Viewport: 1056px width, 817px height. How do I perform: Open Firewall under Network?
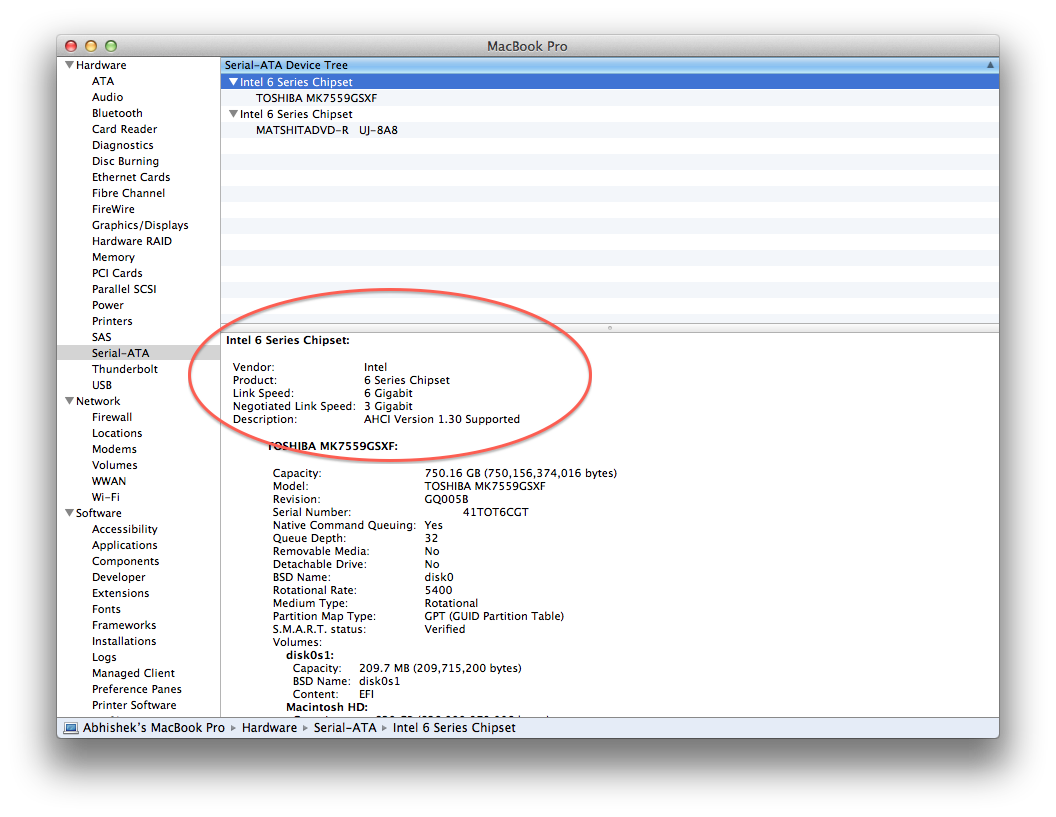pos(112,417)
